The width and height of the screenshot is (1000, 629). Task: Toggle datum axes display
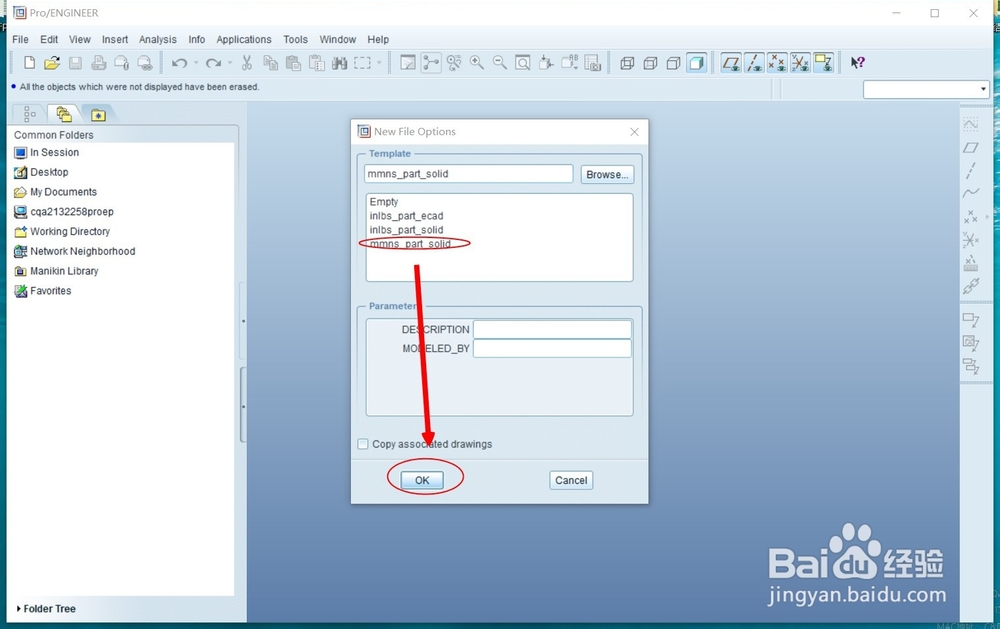click(x=754, y=63)
